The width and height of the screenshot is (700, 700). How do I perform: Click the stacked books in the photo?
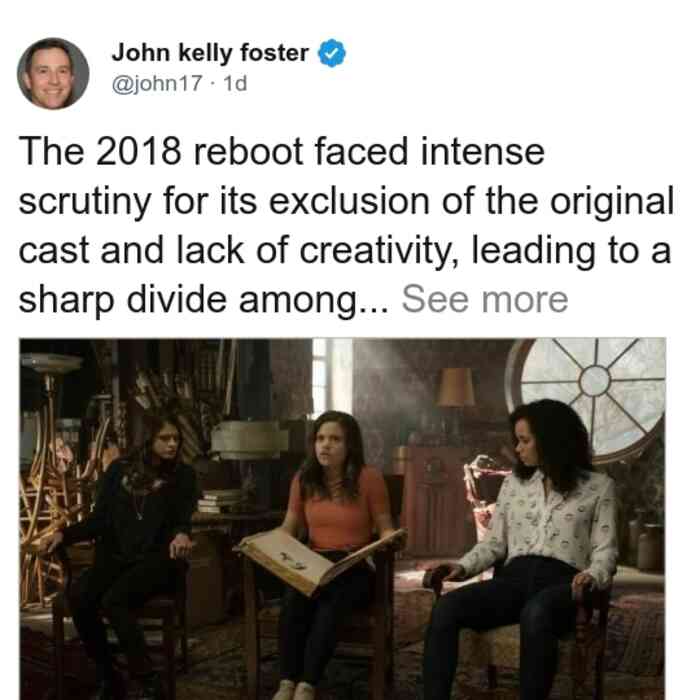219,501
